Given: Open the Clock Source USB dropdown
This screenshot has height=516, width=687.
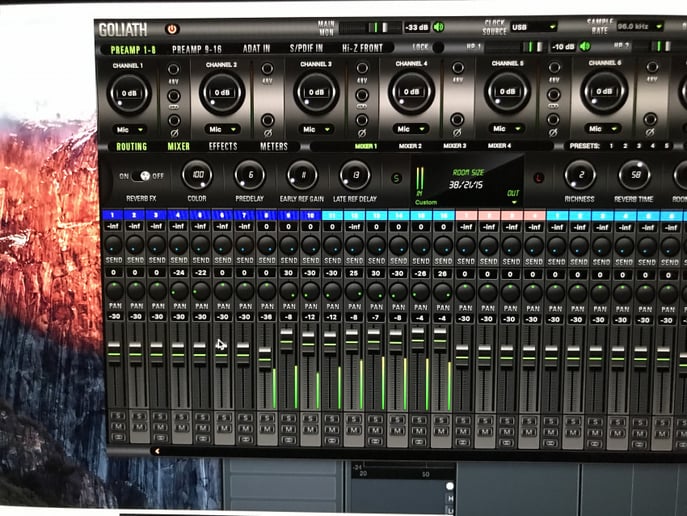Looking at the screenshot, I should pos(533,27).
